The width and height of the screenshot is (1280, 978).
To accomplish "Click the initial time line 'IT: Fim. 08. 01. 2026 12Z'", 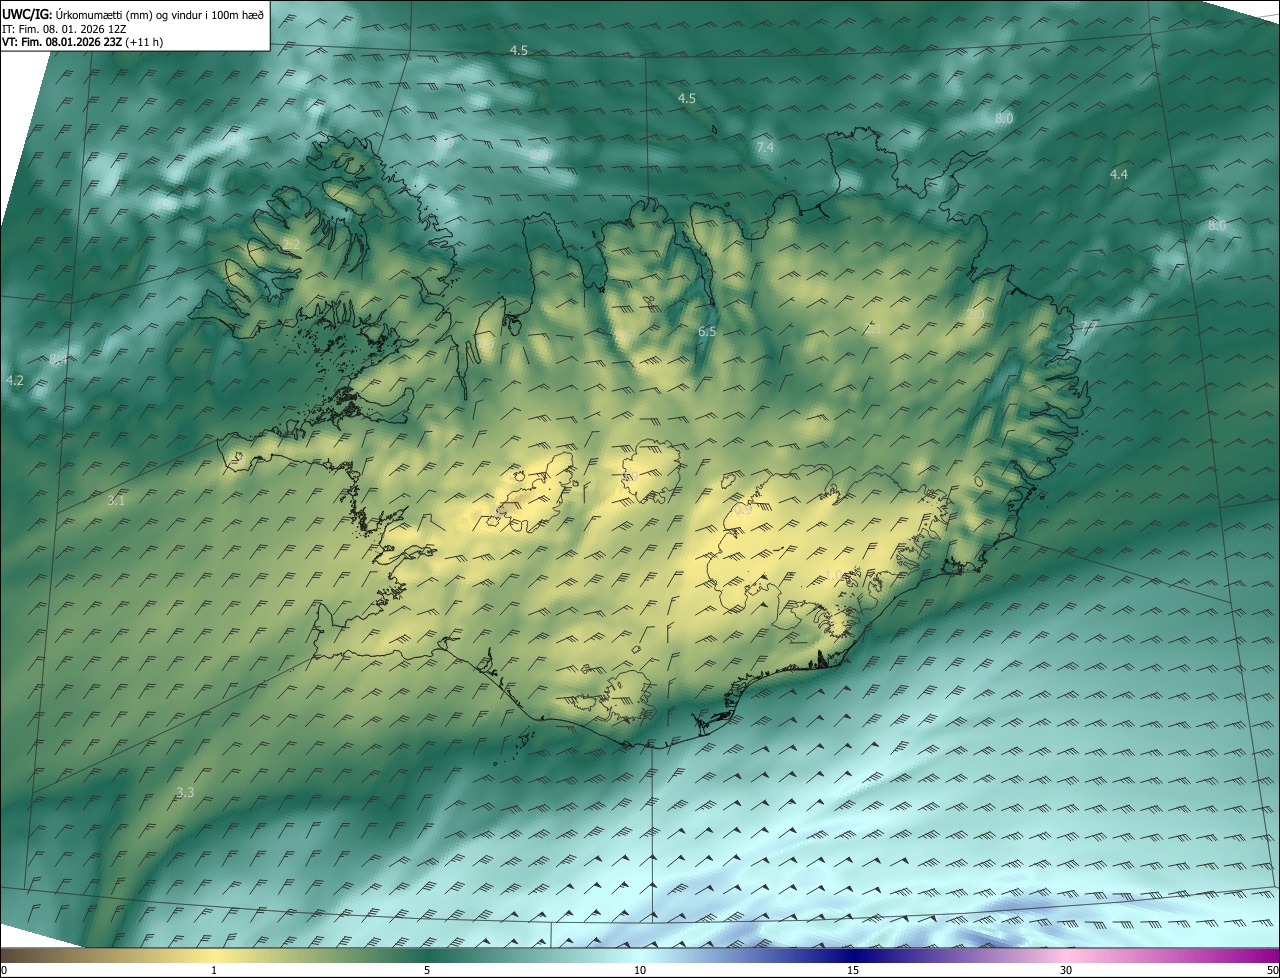I will pos(63,29).
